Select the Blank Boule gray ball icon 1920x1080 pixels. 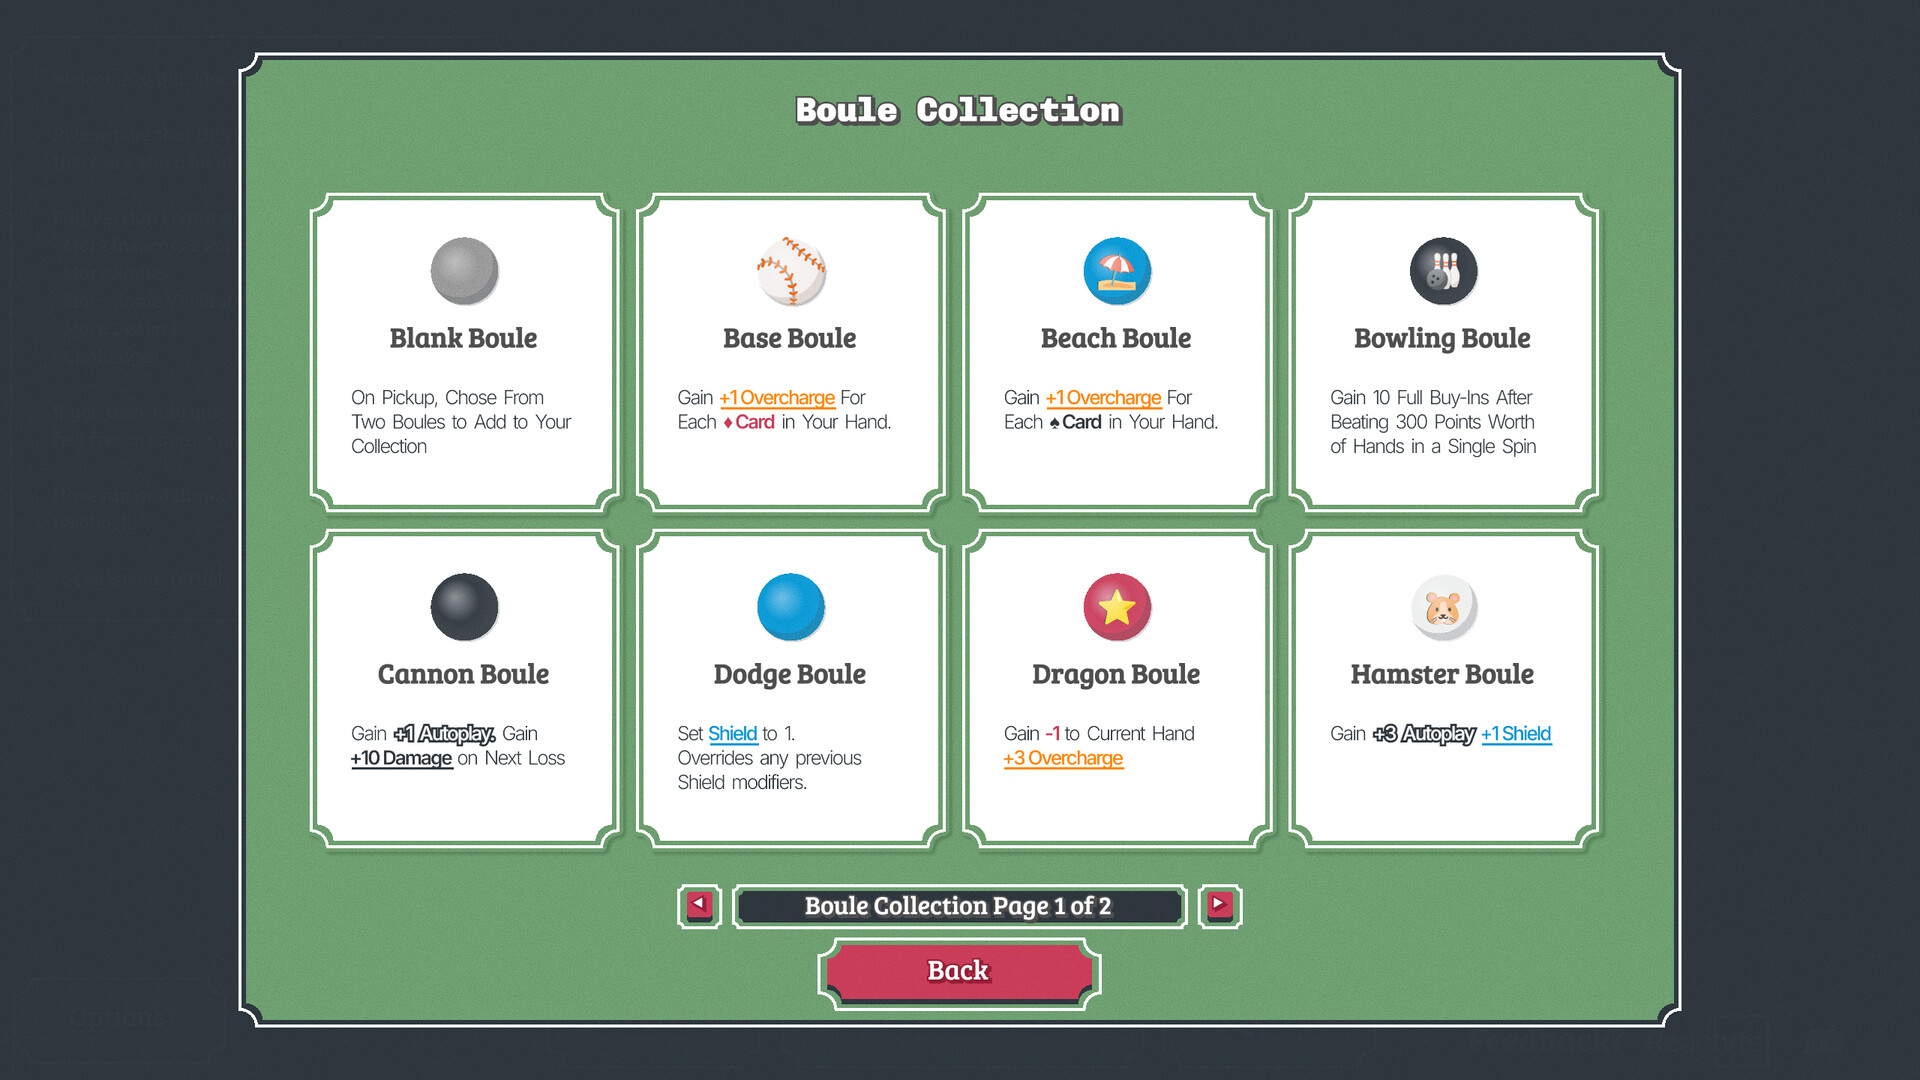462,271
